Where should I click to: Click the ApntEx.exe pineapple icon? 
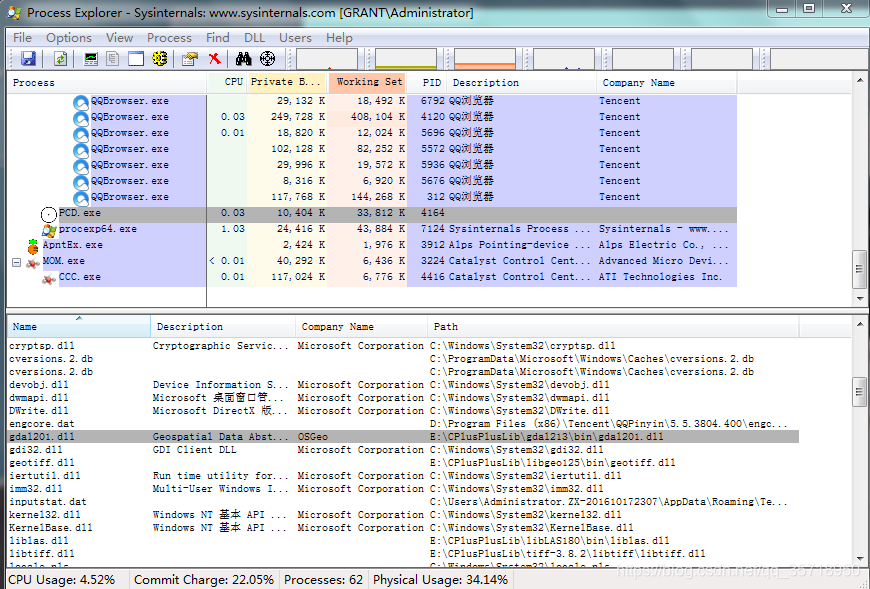click(x=33, y=246)
